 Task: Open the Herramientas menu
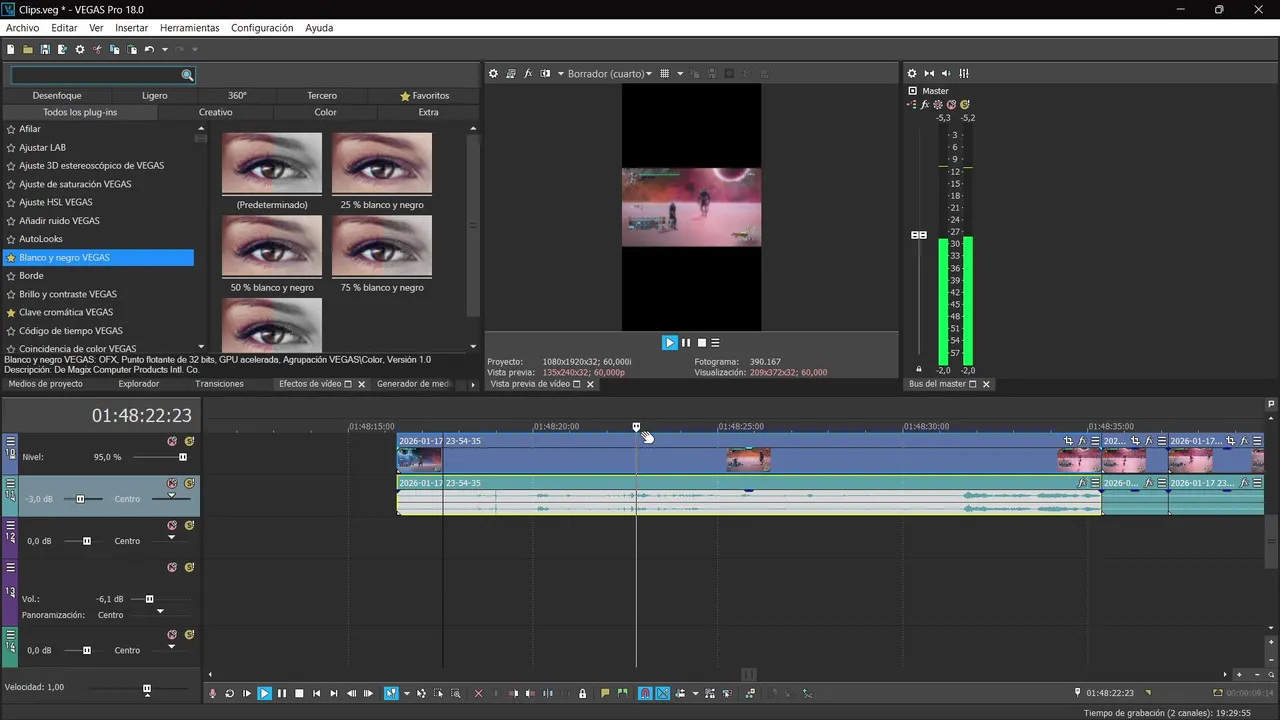pos(190,28)
